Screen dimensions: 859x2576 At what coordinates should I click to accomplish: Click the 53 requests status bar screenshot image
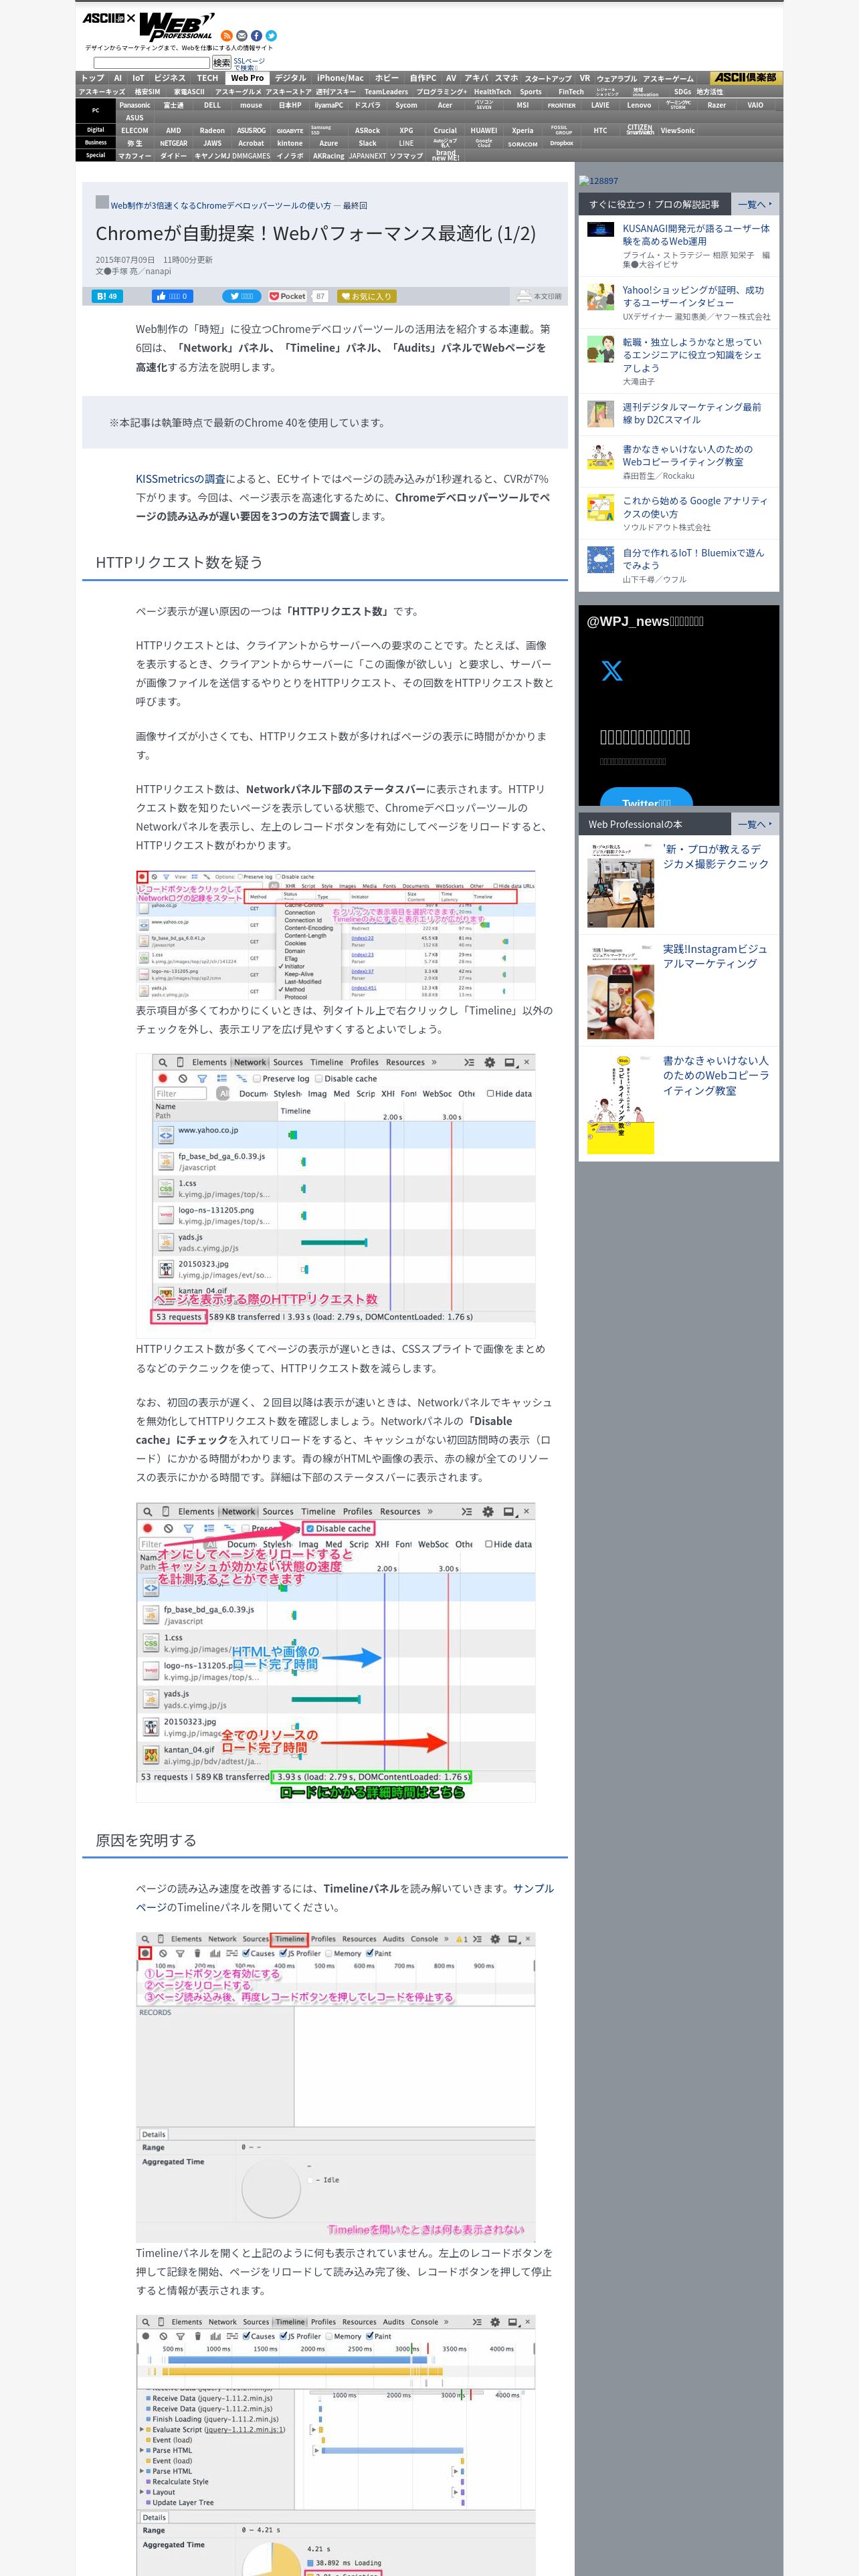click(336, 1195)
